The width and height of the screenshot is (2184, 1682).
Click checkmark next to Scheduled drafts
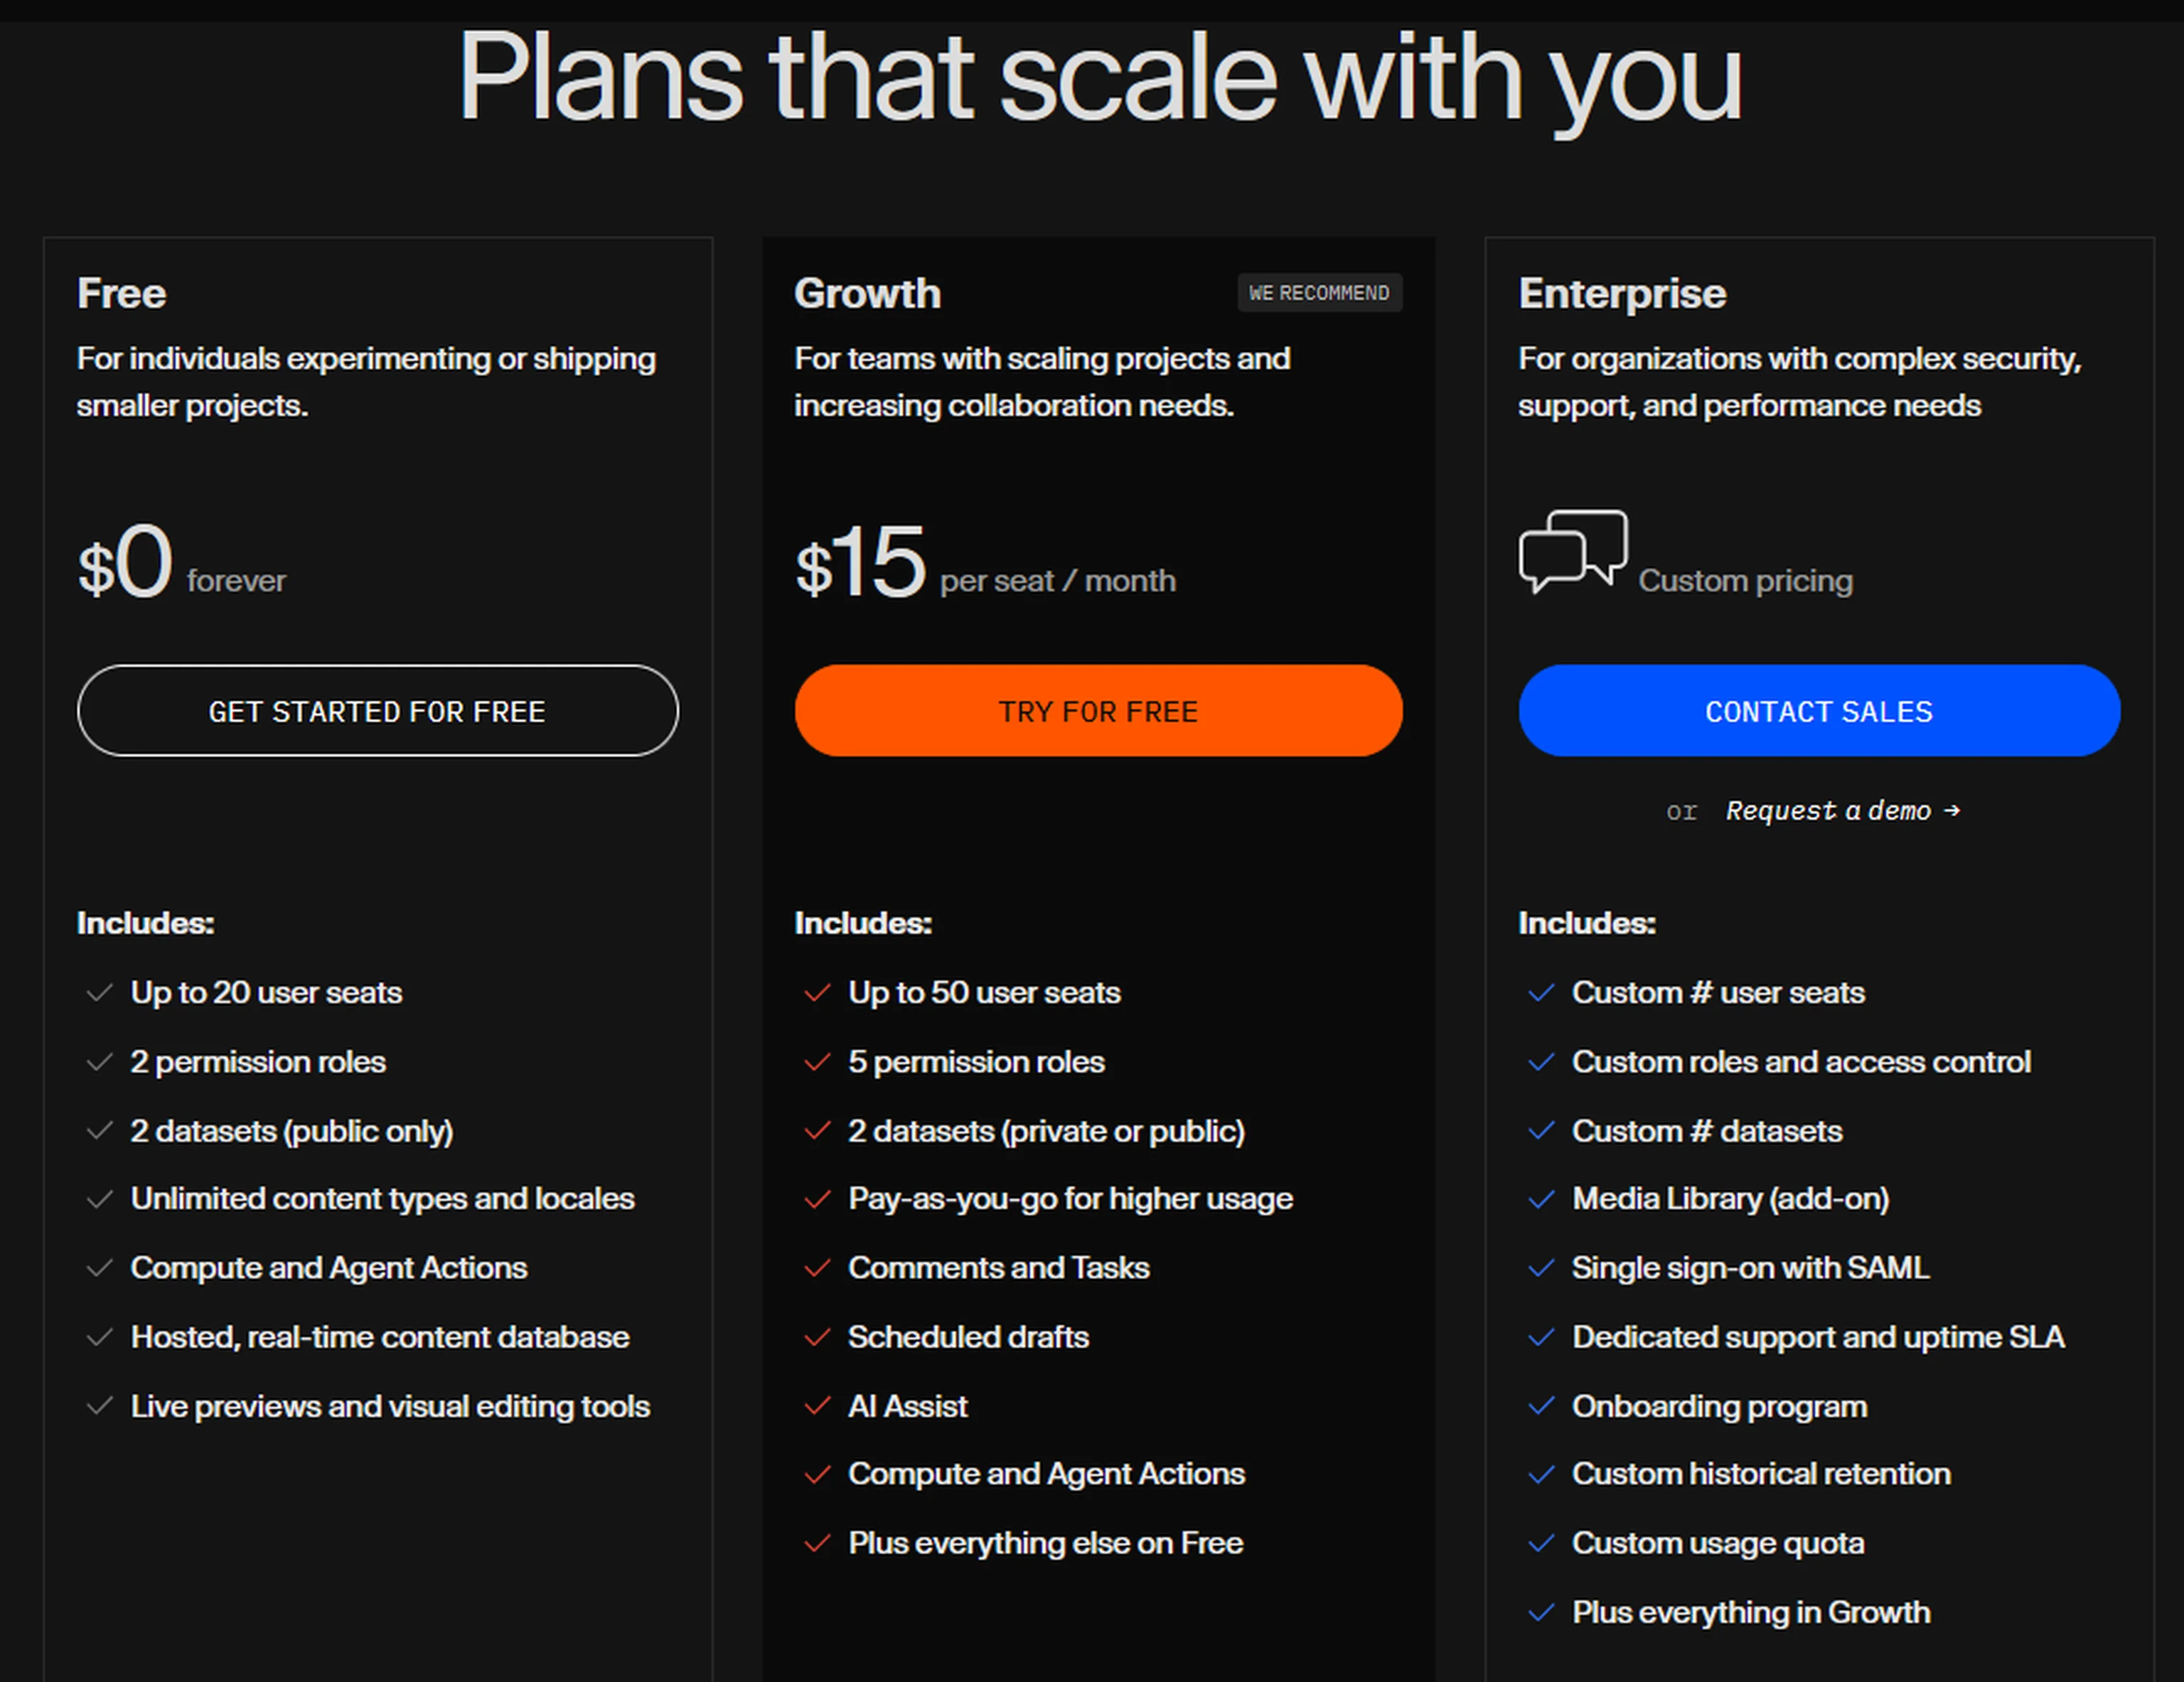click(x=817, y=1337)
